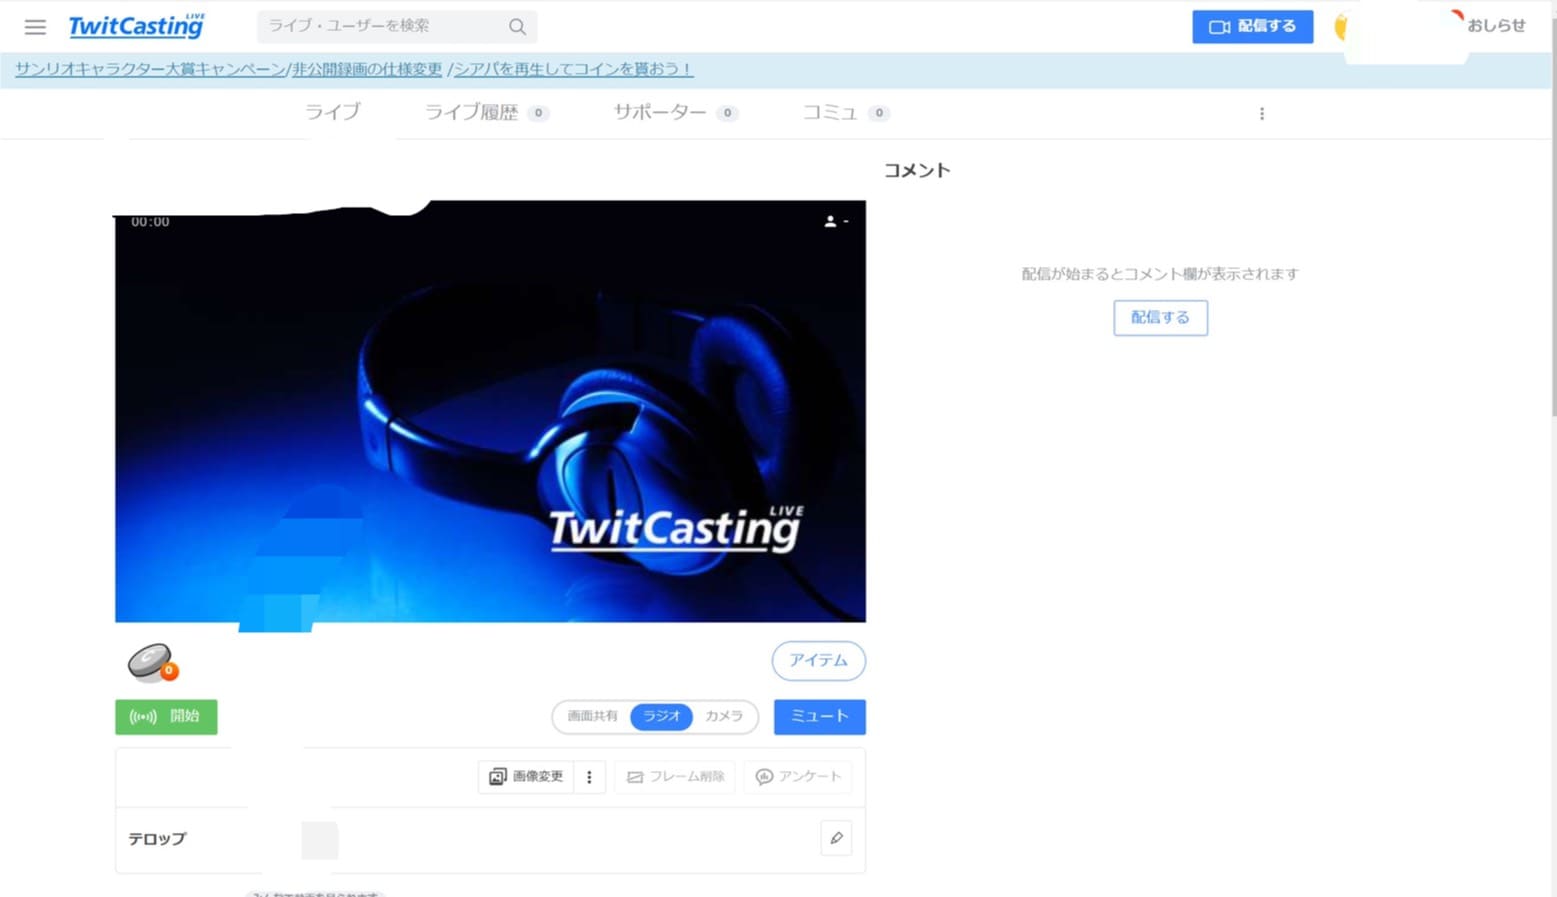Click the TwitCasting logo

tap(136, 26)
